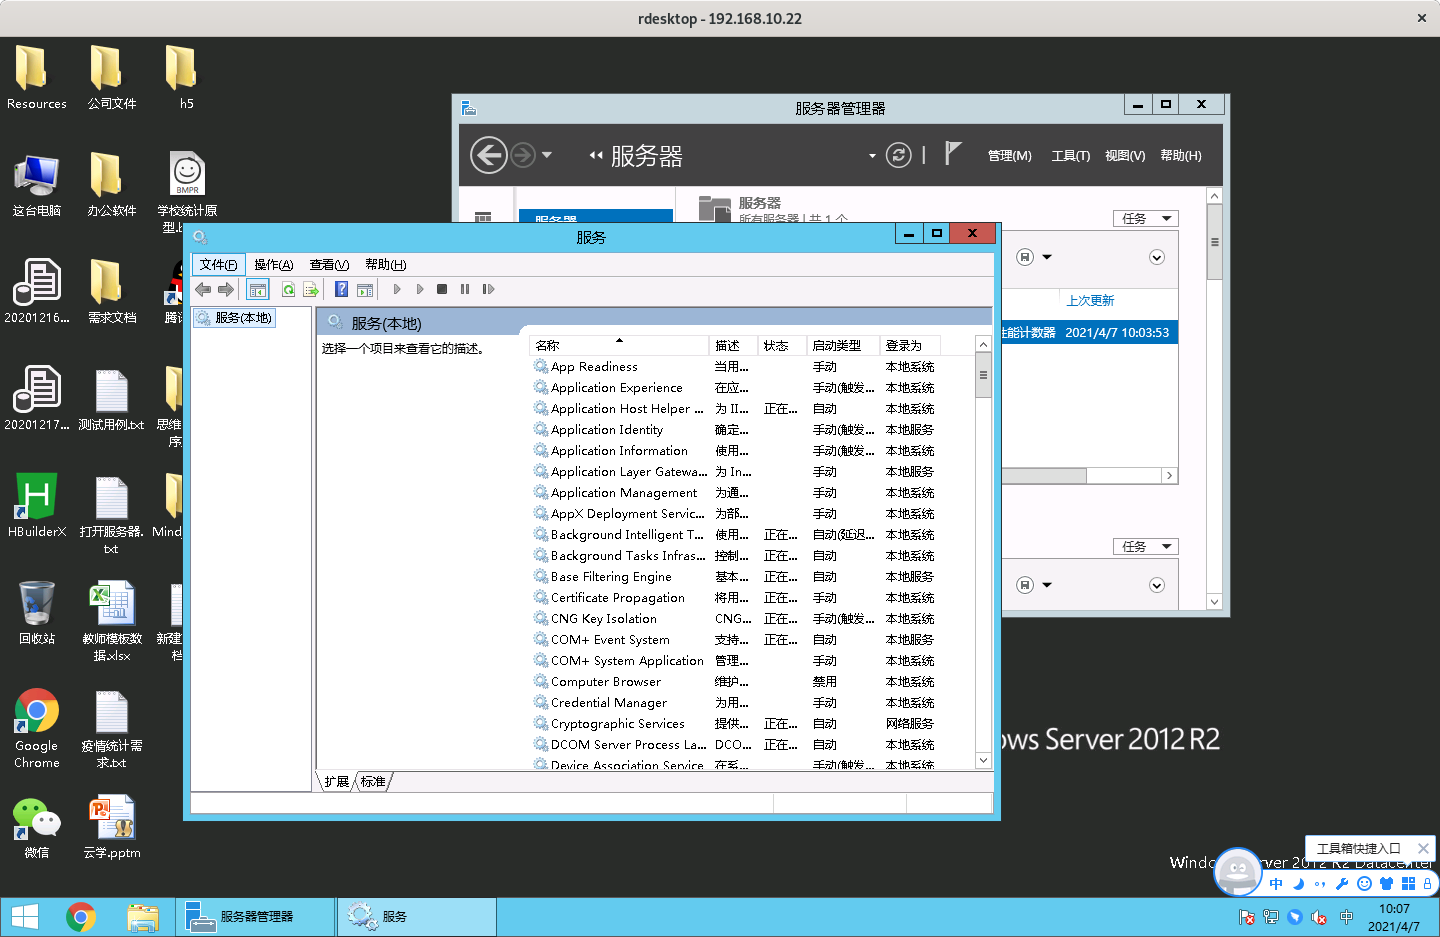Switch to the 标准 tab
This screenshot has width=1440, height=937.
tap(373, 781)
